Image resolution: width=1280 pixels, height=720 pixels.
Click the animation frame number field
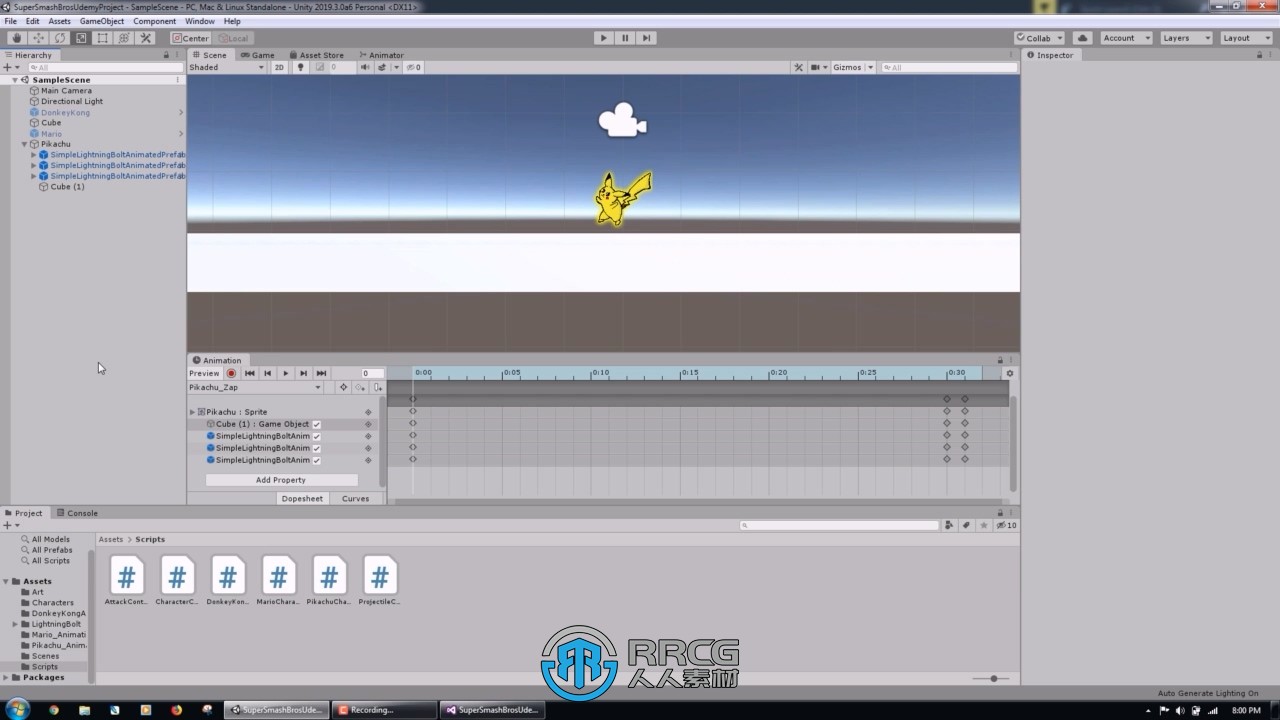(x=372, y=373)
